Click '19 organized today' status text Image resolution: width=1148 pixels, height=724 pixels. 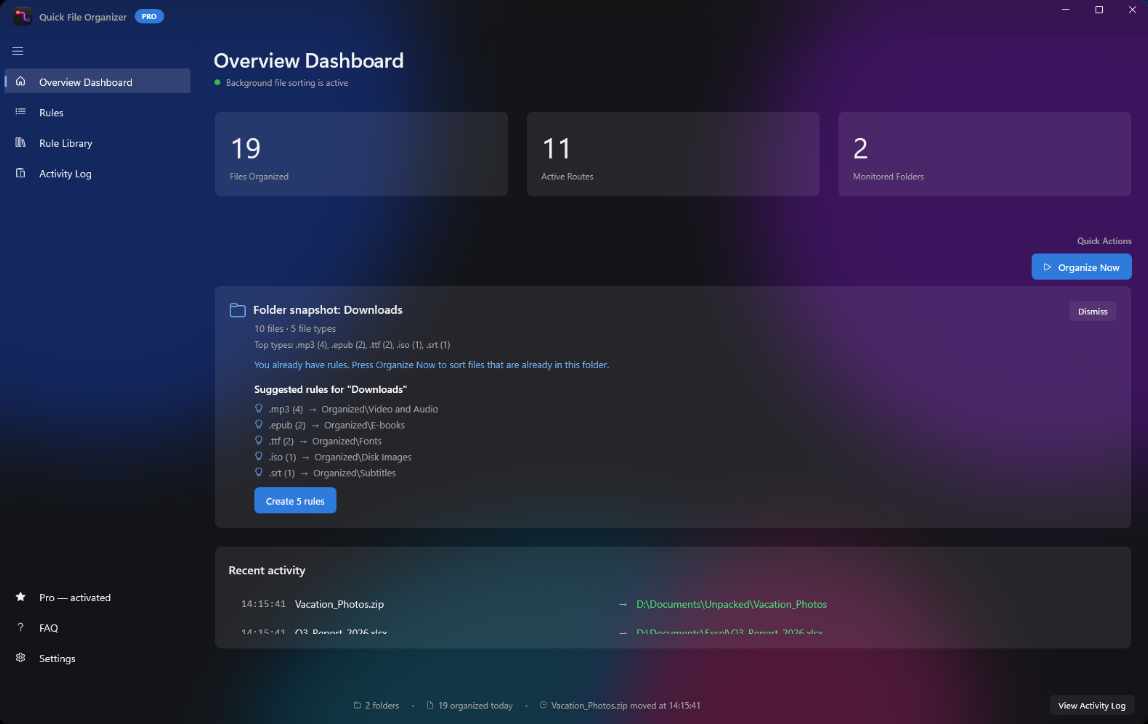point(475,706)
